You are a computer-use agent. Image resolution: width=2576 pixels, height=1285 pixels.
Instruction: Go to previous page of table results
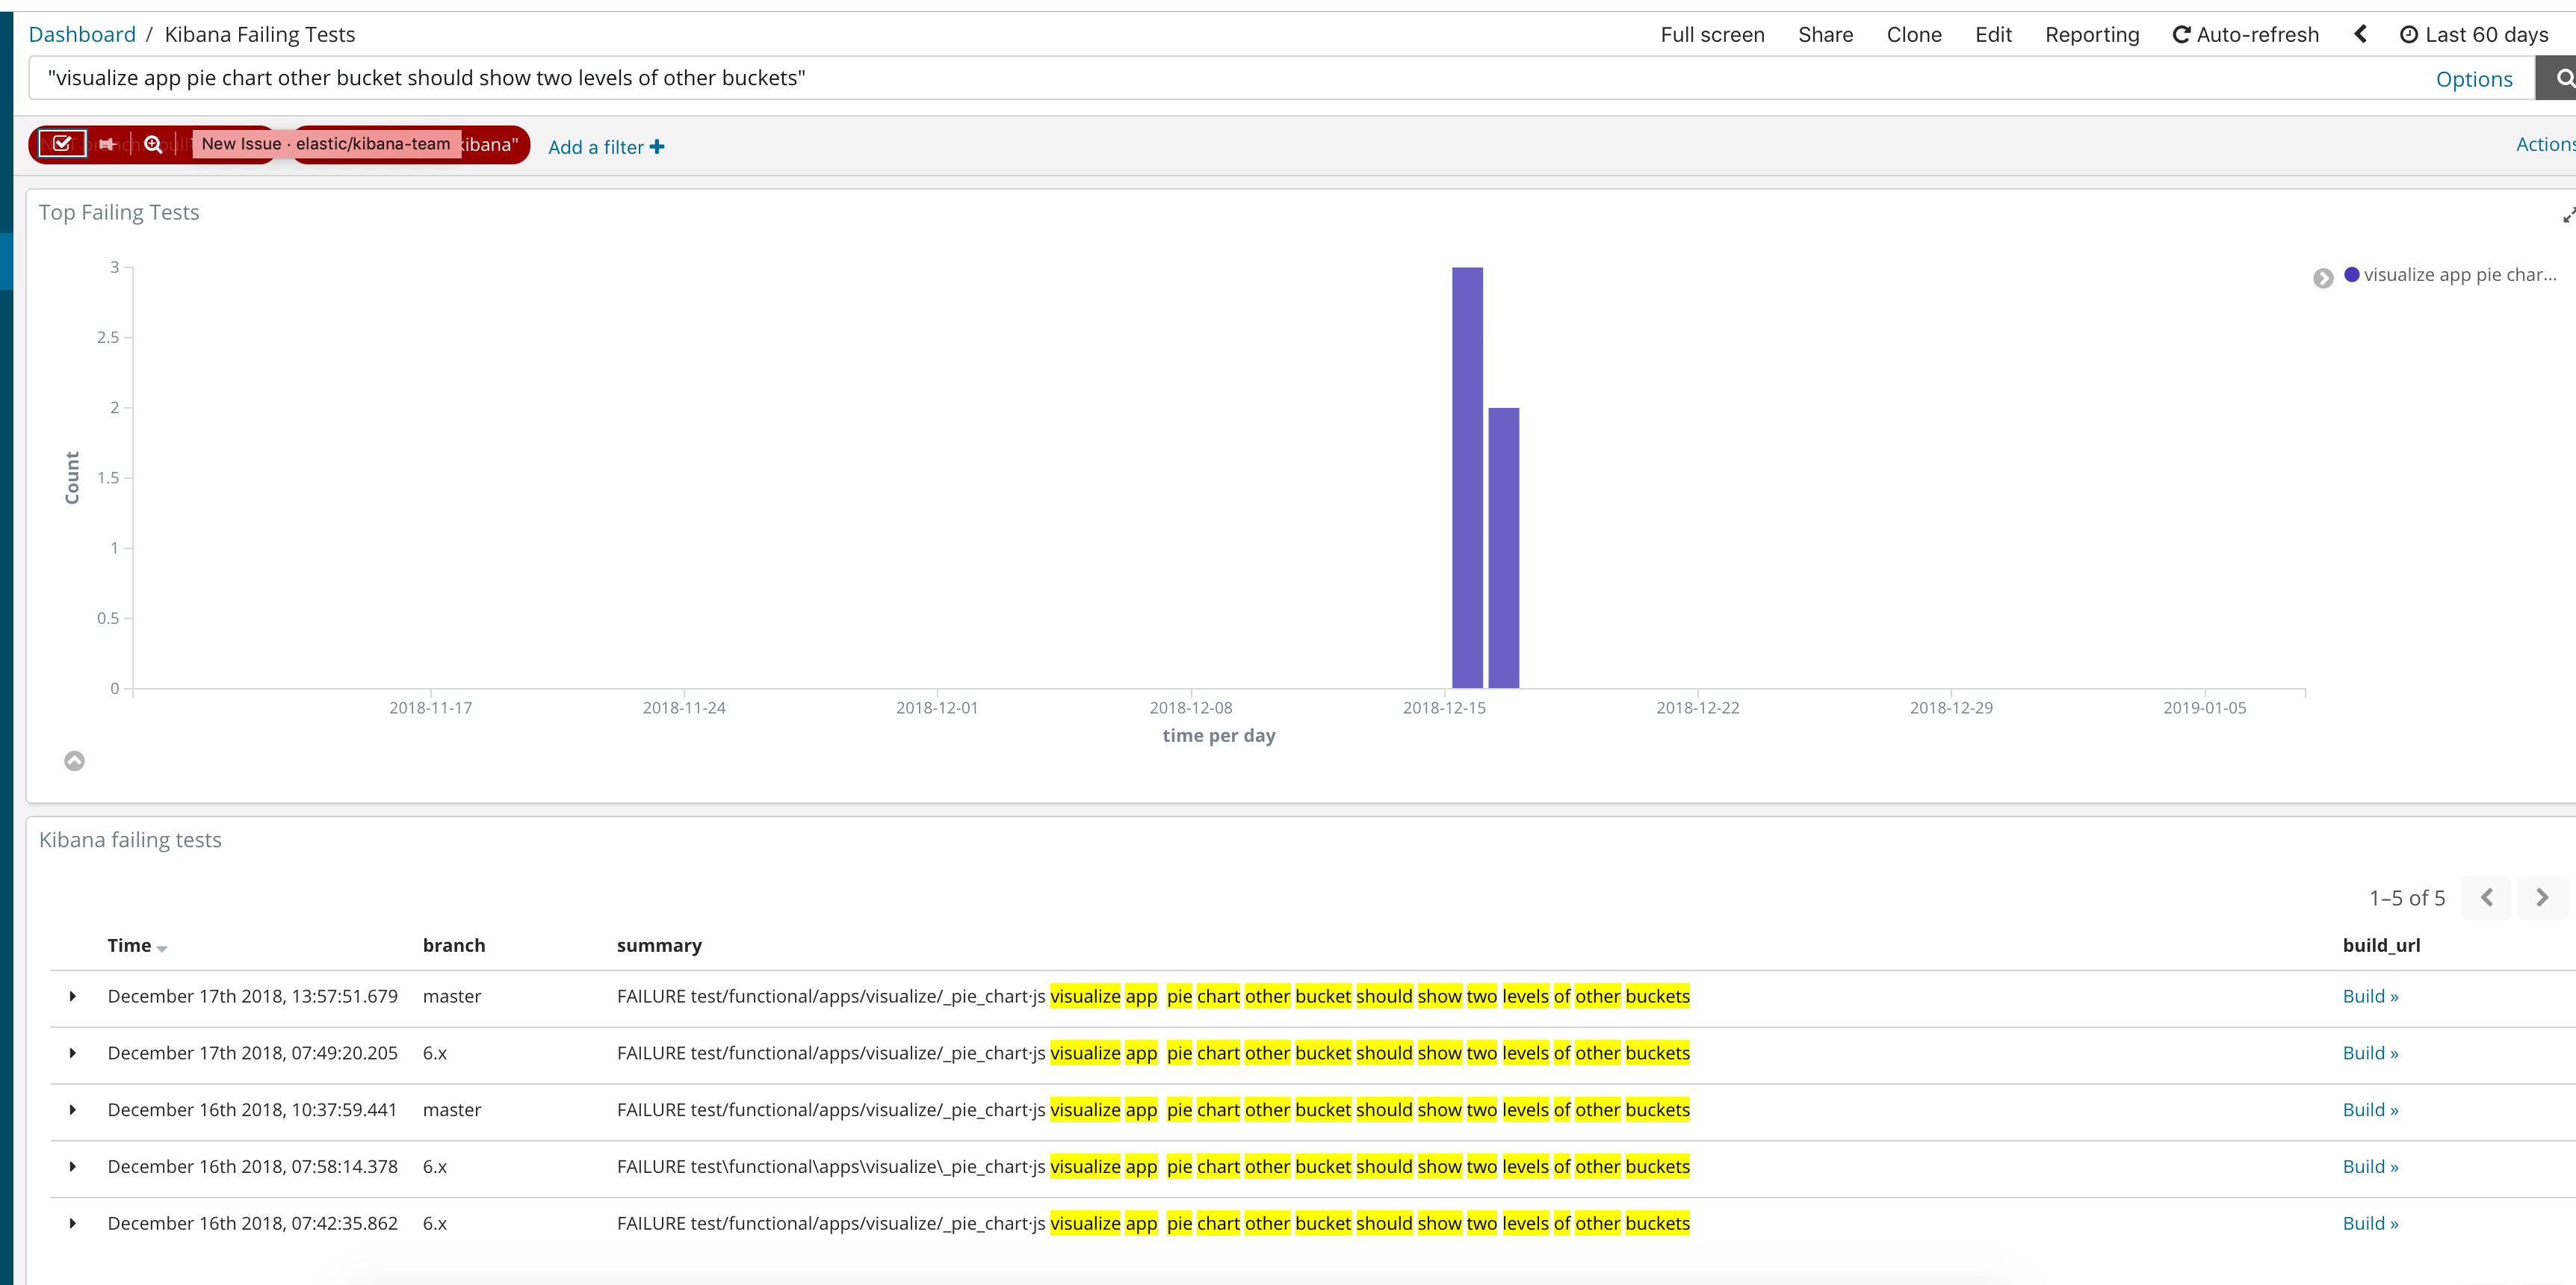[x=2486, y=897]
